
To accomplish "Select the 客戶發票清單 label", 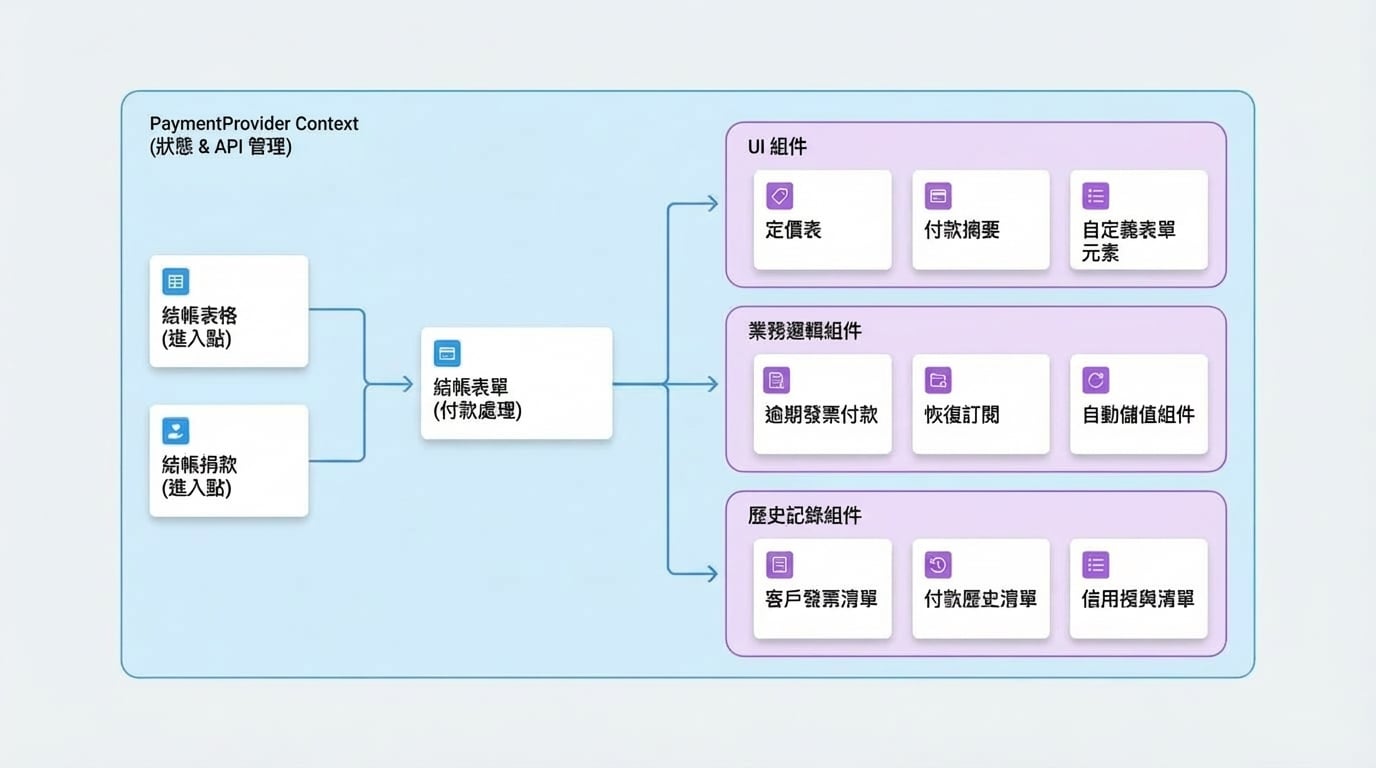I will click(821, 599).
